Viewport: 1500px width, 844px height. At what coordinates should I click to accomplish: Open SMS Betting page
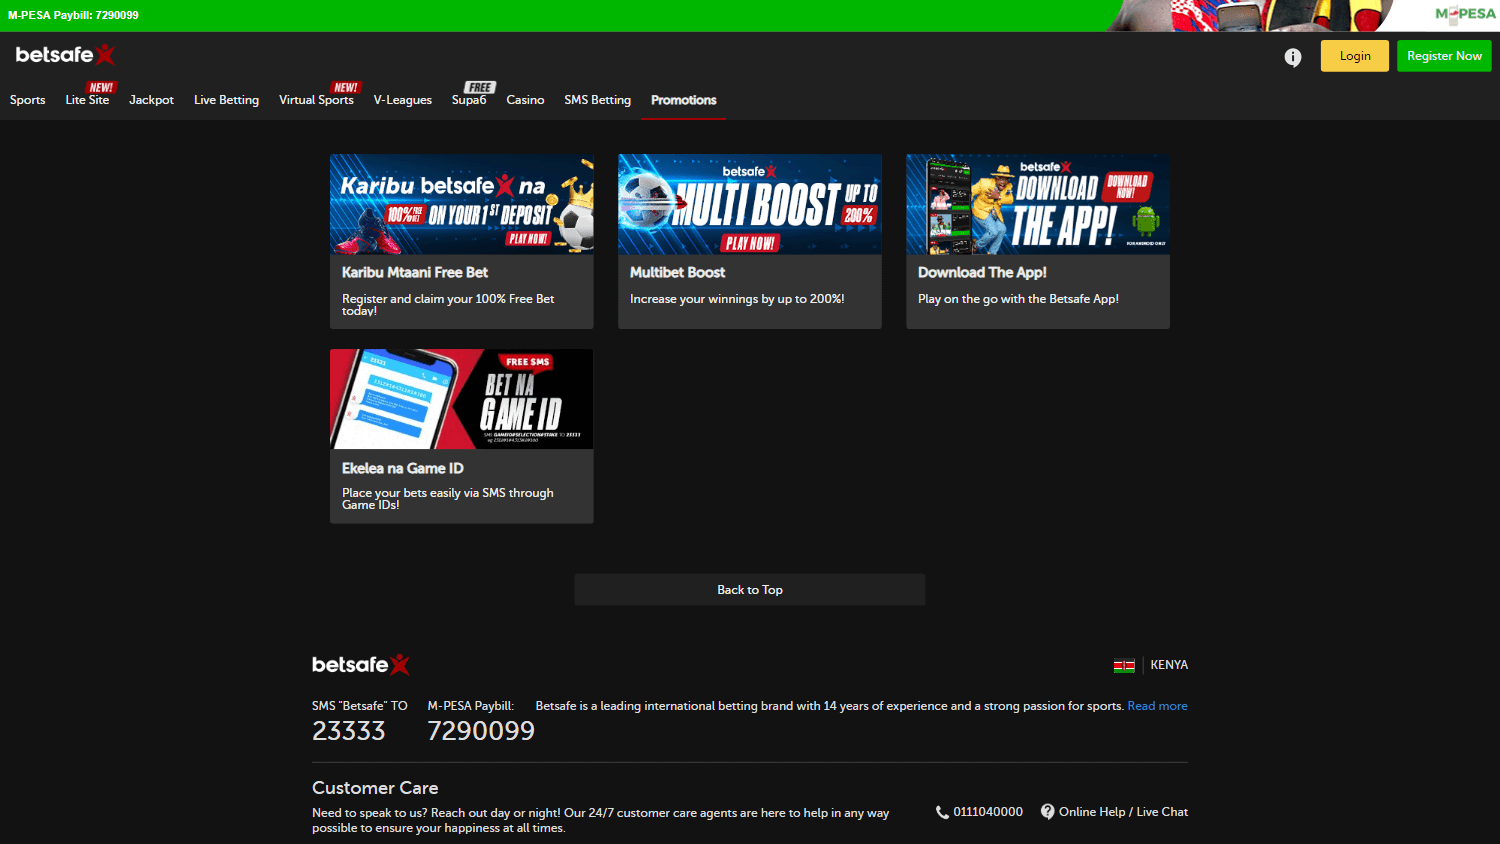click(x=597, y=100)
